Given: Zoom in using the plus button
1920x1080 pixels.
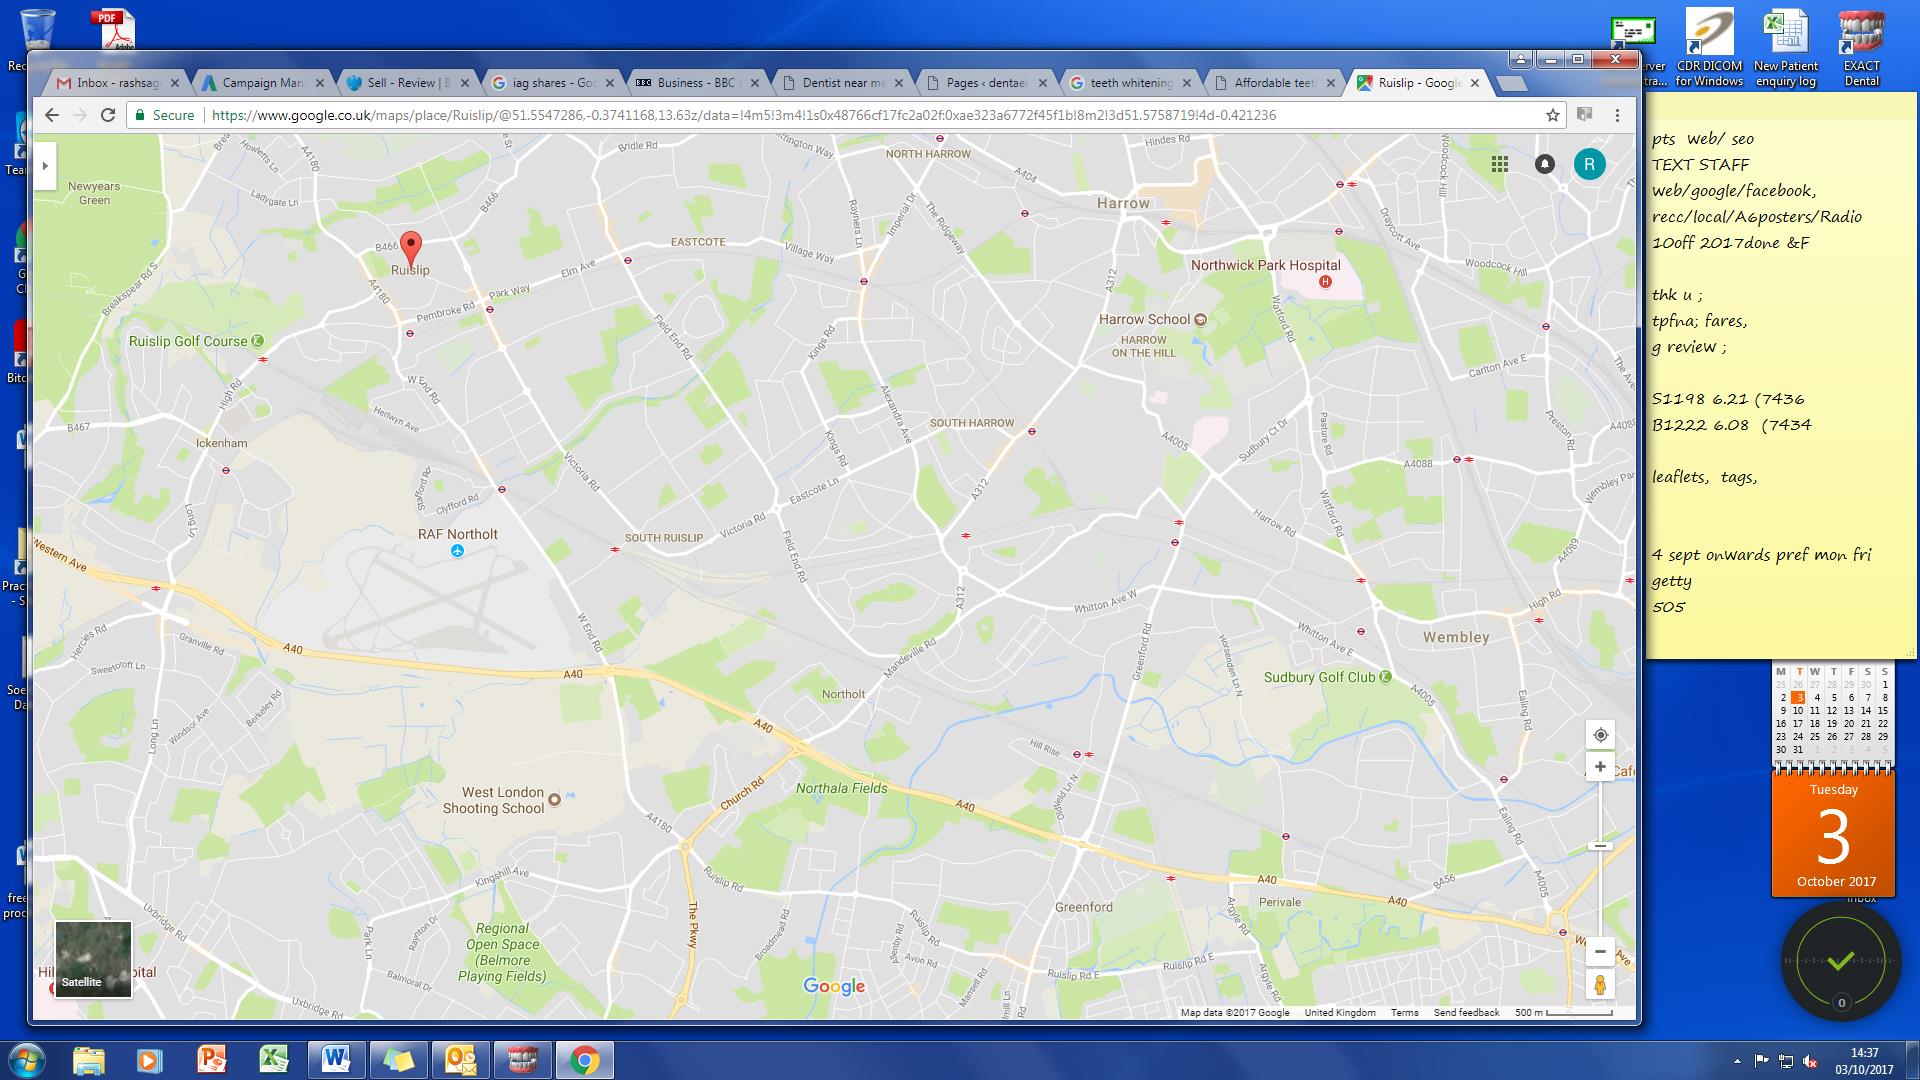Looking at the screenshot, I should [x=1601, y=767].
